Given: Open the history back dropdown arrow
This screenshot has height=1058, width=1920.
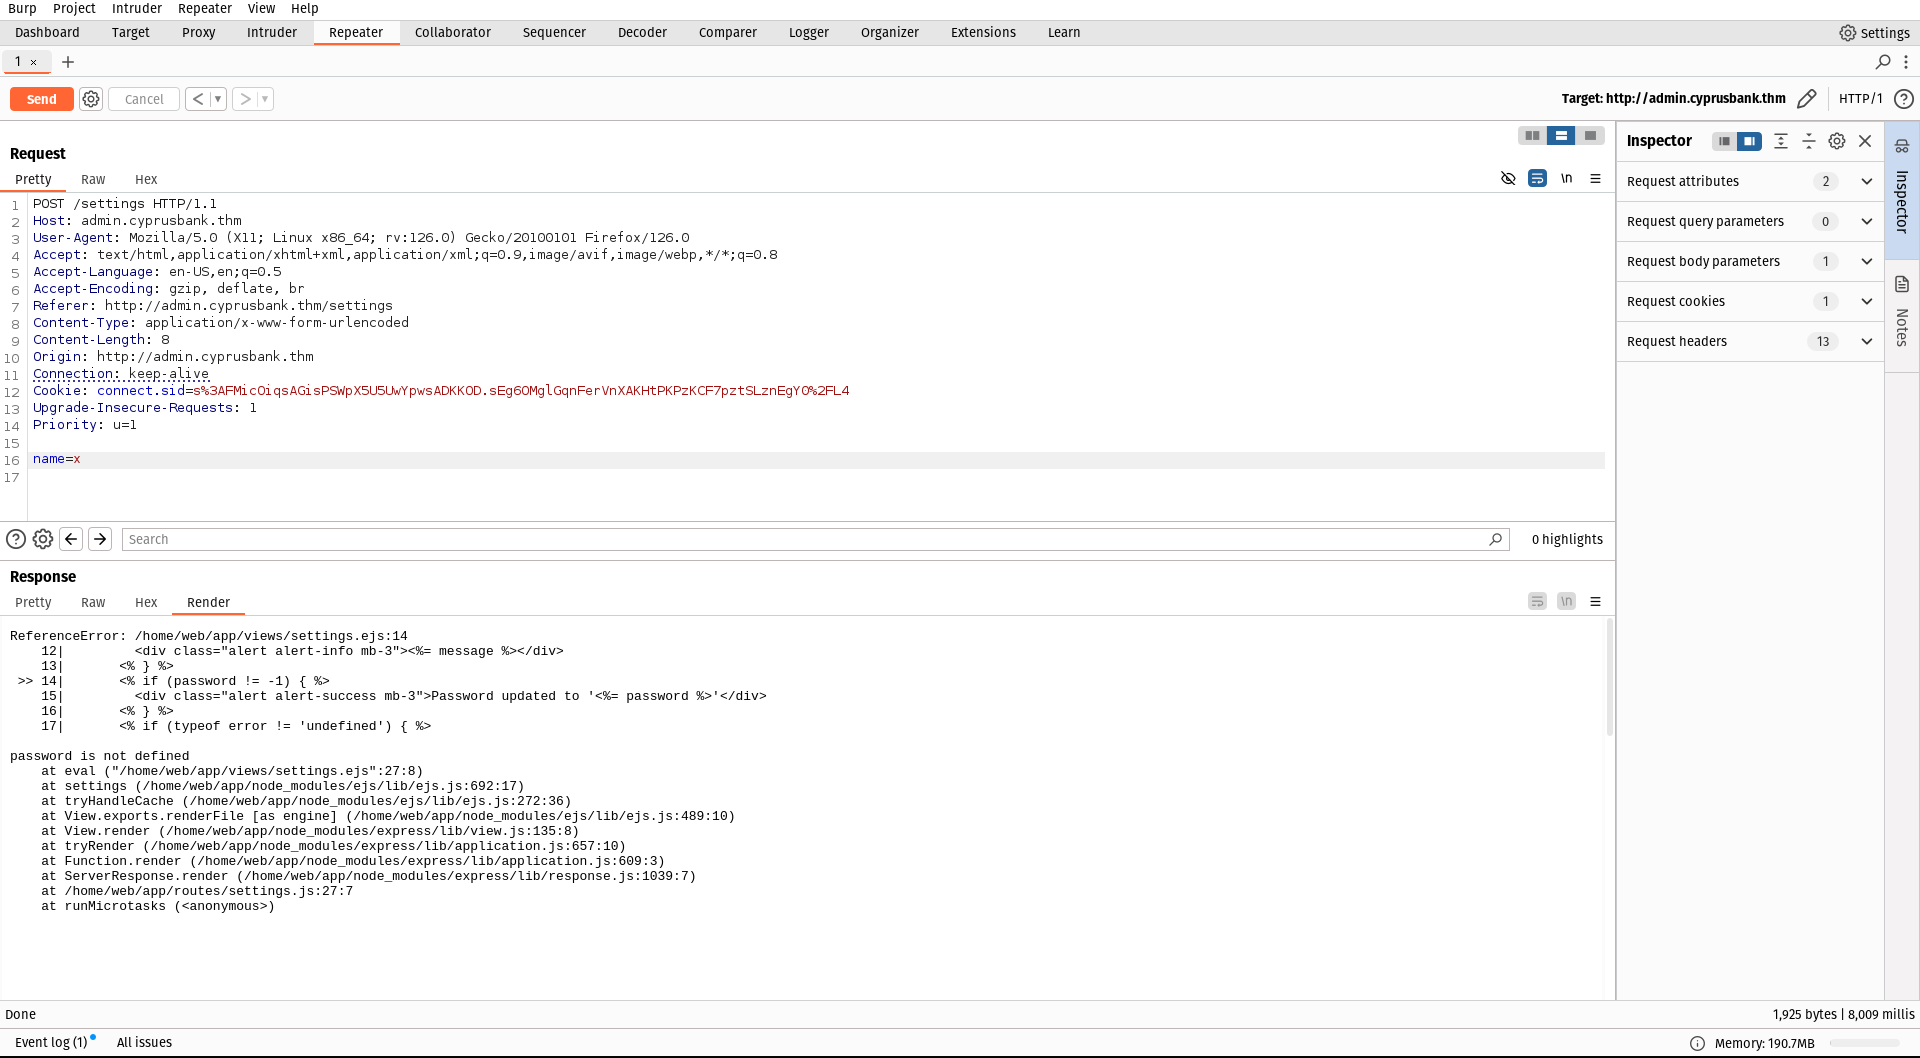Looking at the screenshot, I should (x=218, y=99).
